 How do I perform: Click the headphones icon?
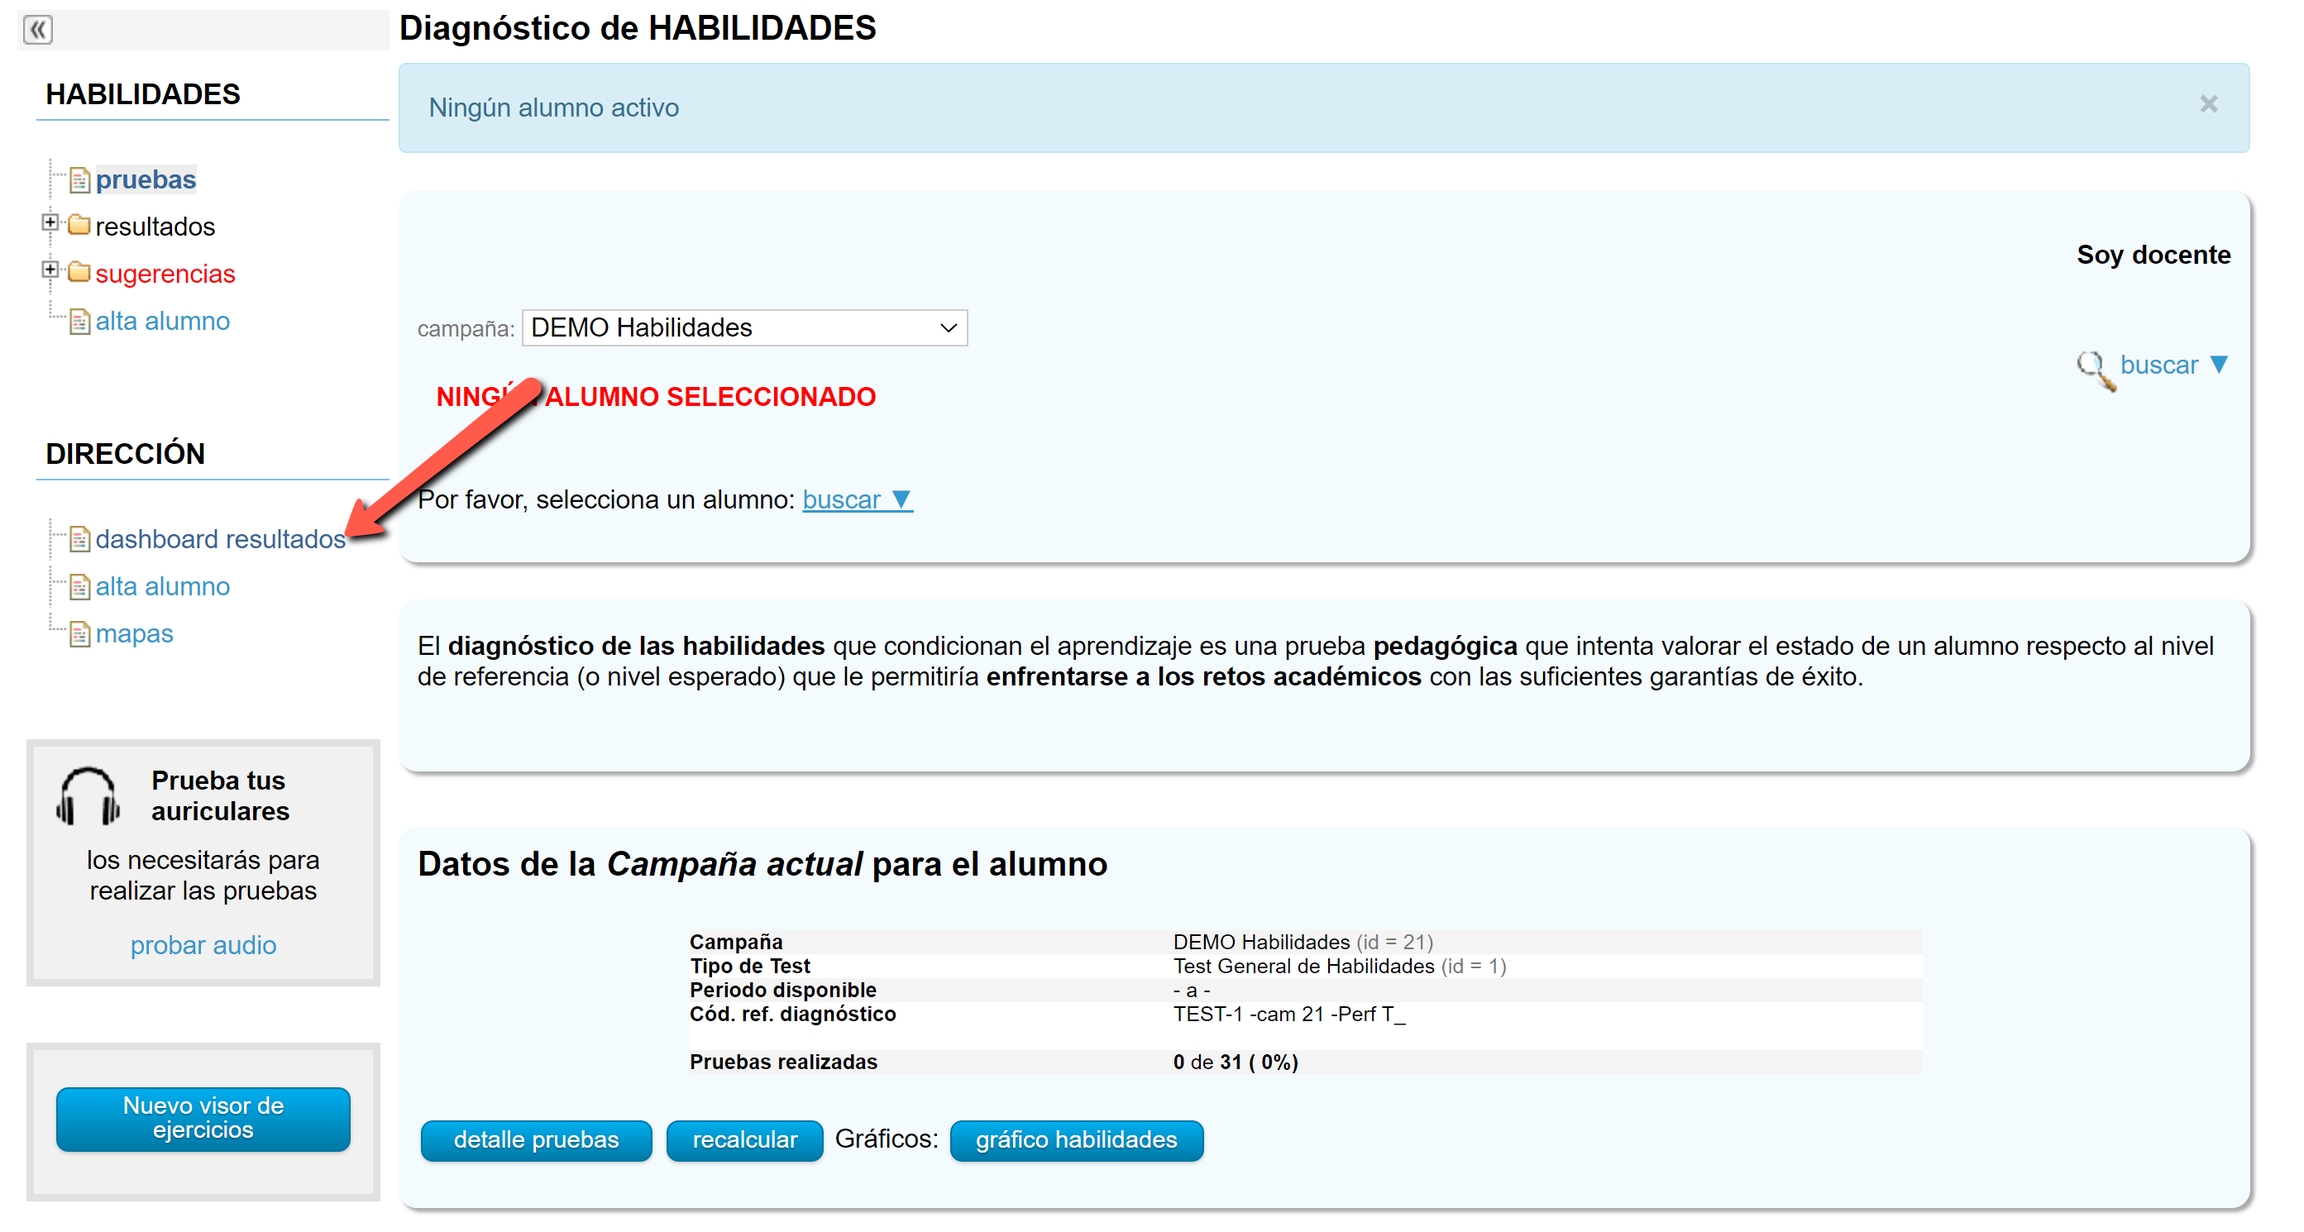(x=88, y=796)
